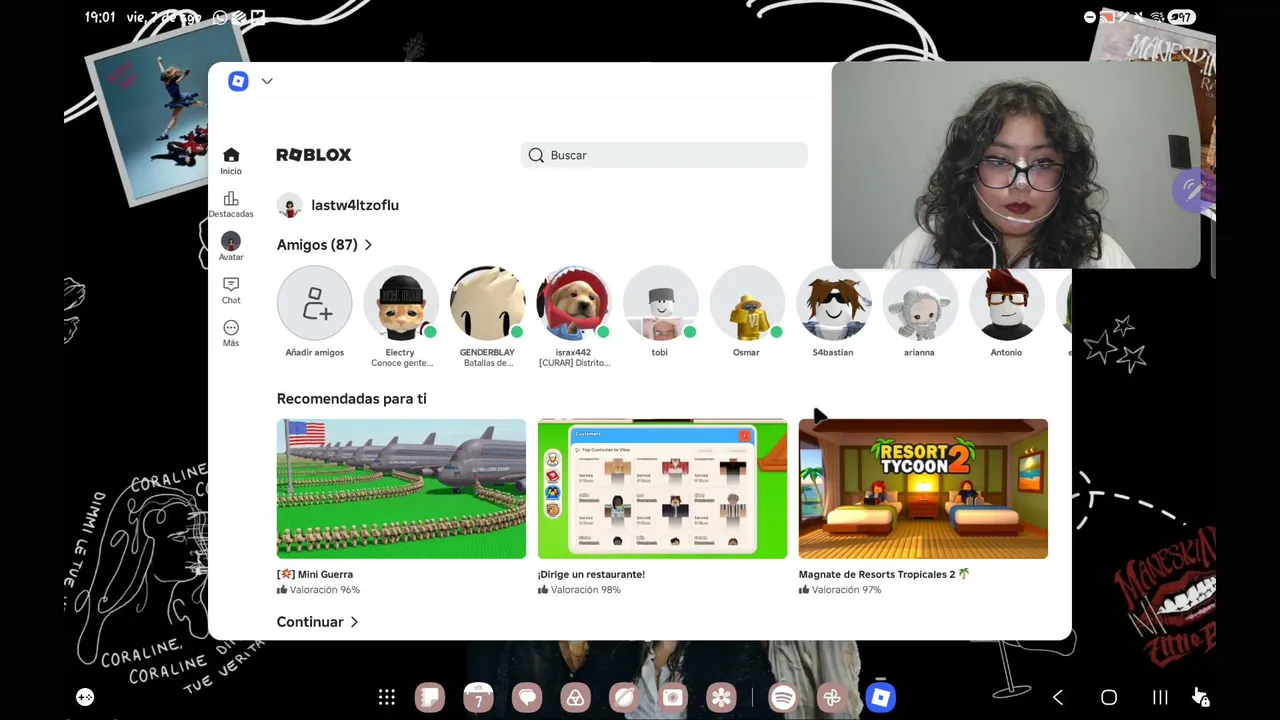Screen dimensions: 1280x720
Task: Open the camera app in the taskbar
Action: tap(673, 697)
